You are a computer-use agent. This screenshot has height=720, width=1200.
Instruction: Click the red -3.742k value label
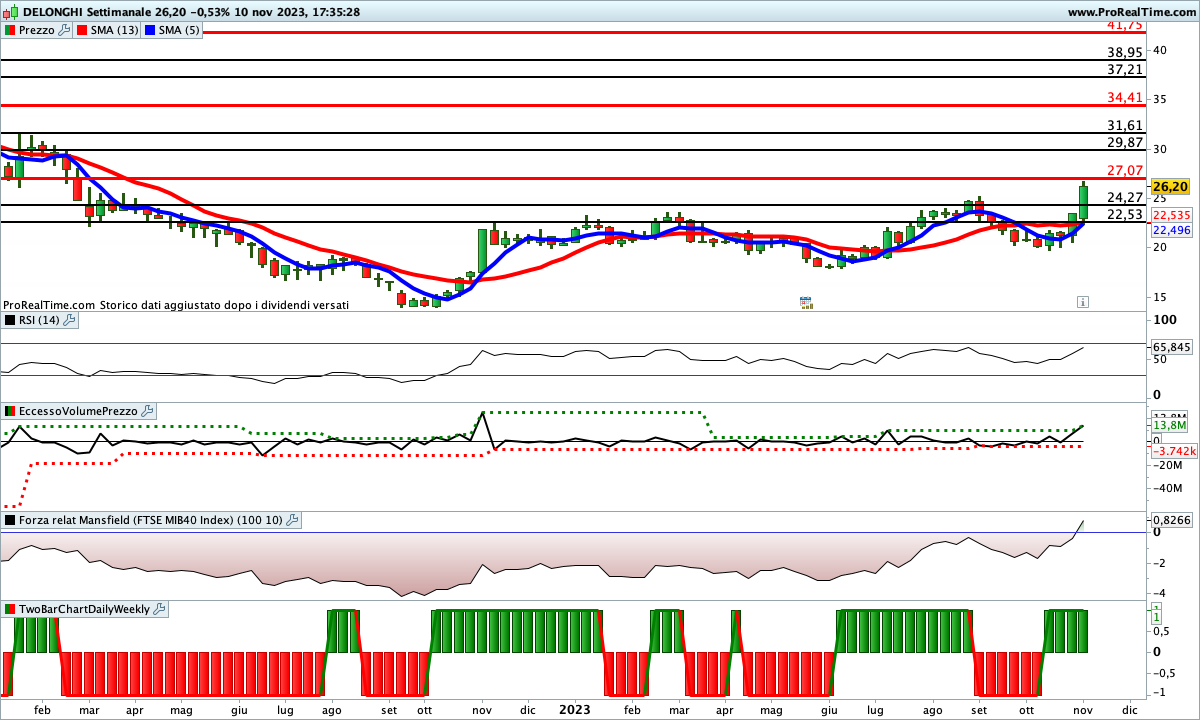(1174, 451)
